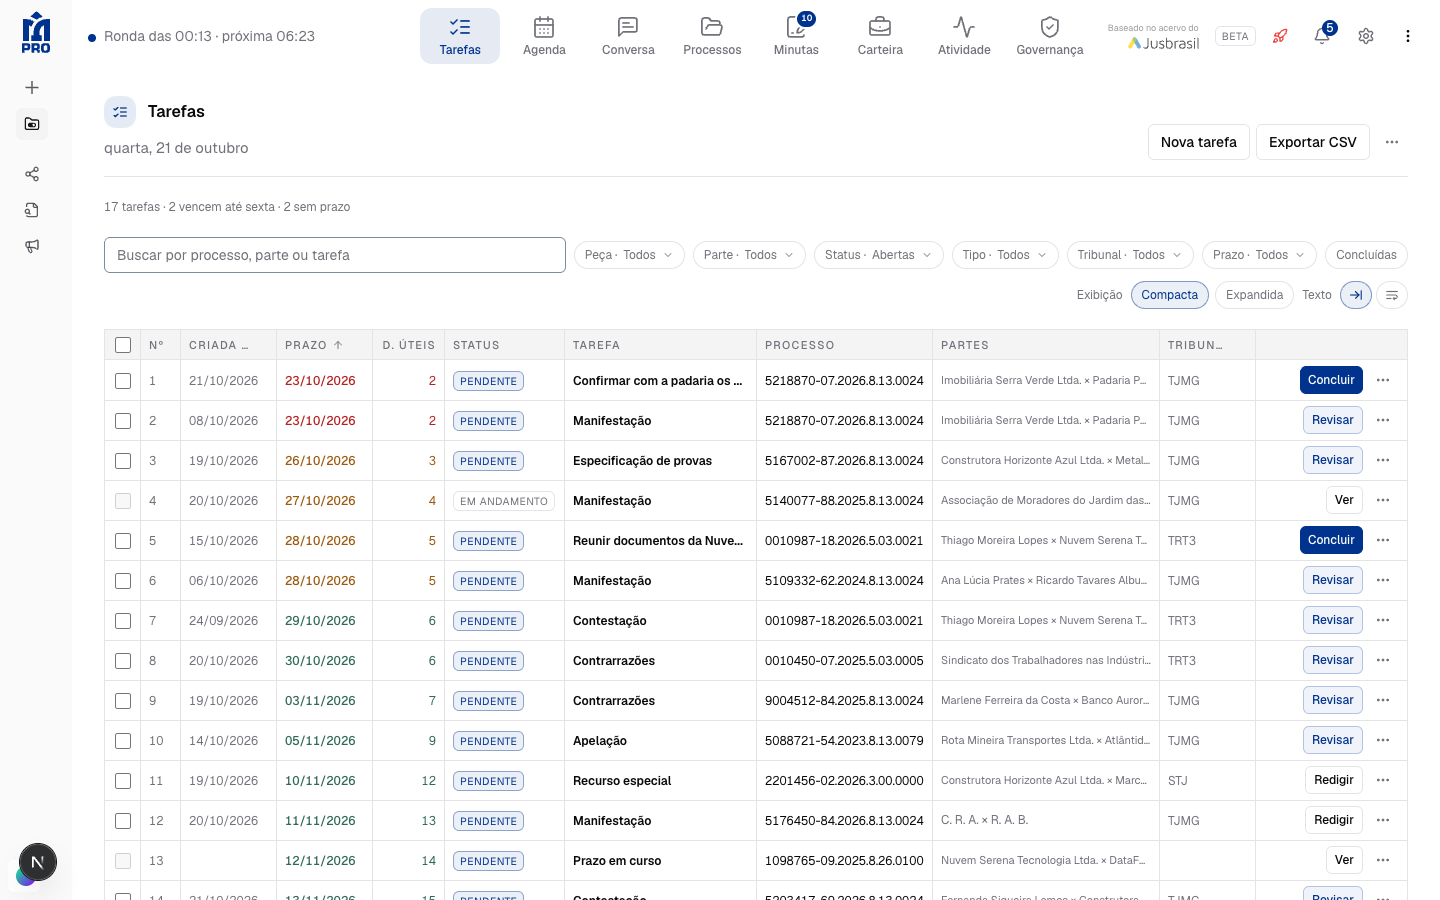Open row 1 more options ellipsis
This screenshot has height=900, width=1440.
[x=1383, y=380]
